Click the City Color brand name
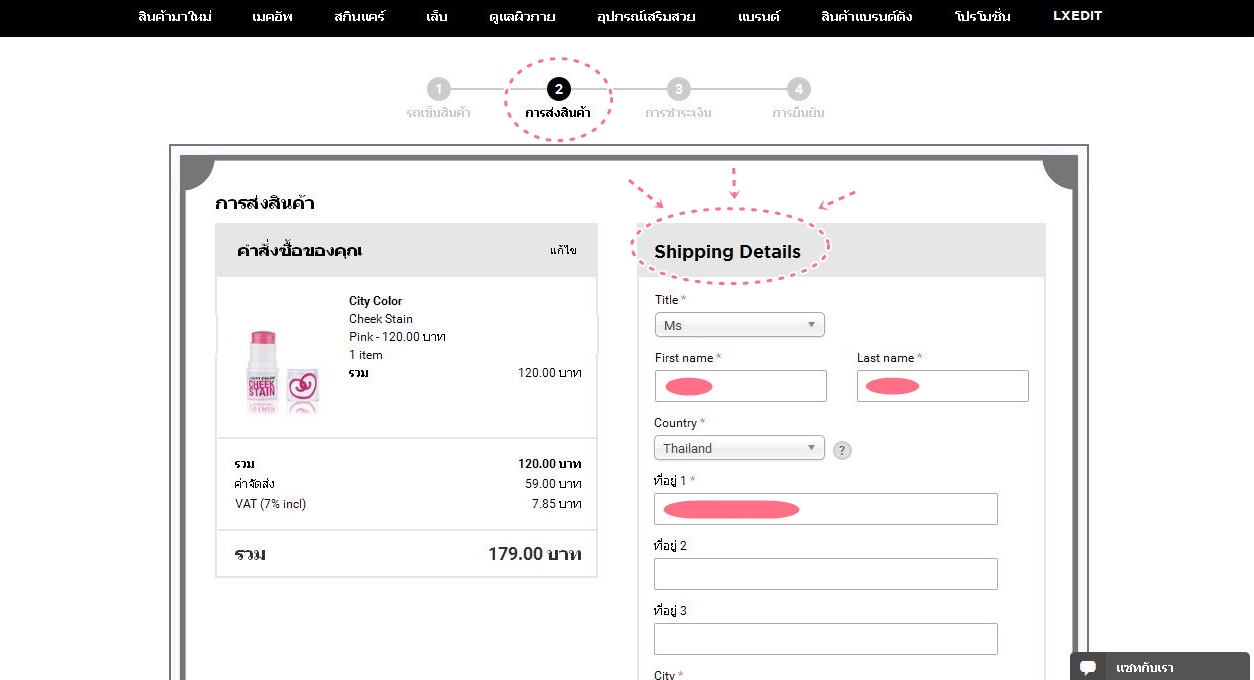The image size is (1254, 680). coord(376,301)
